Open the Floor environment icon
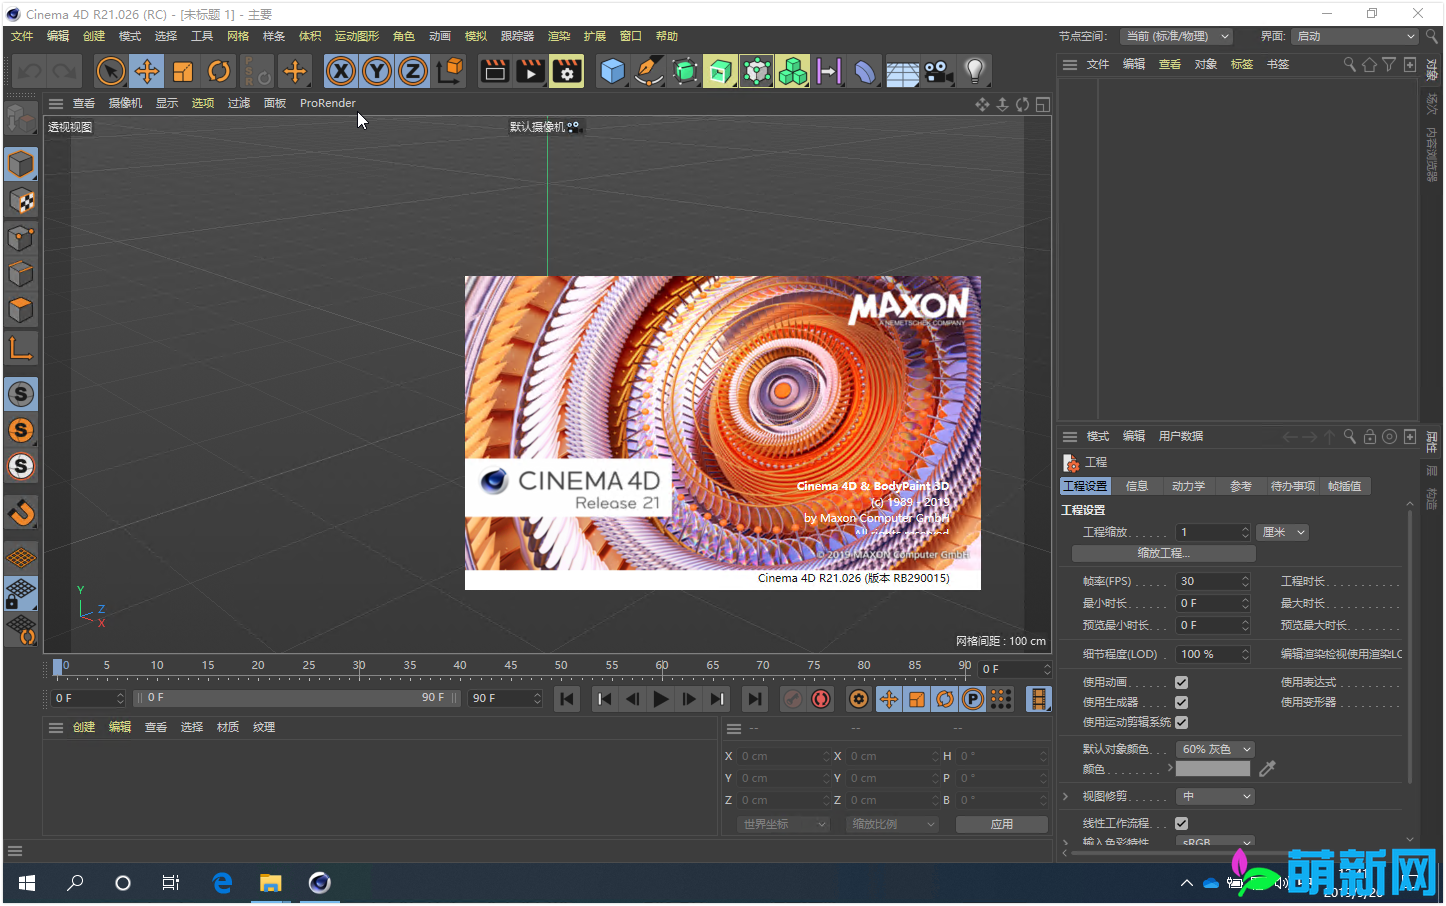1446x906 pixels. click(902, 71)
